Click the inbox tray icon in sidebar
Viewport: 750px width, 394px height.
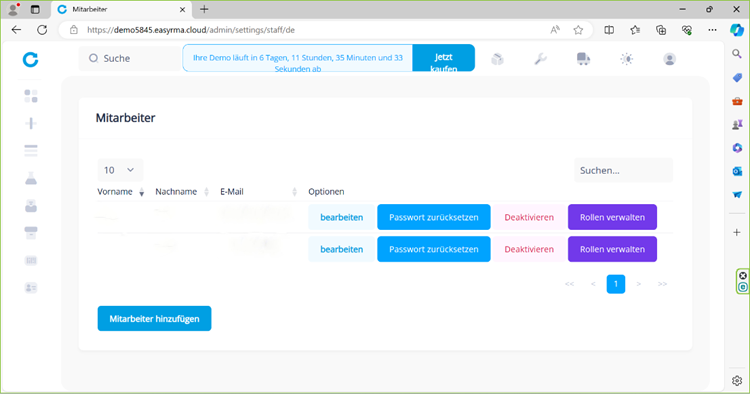[31, 206]
